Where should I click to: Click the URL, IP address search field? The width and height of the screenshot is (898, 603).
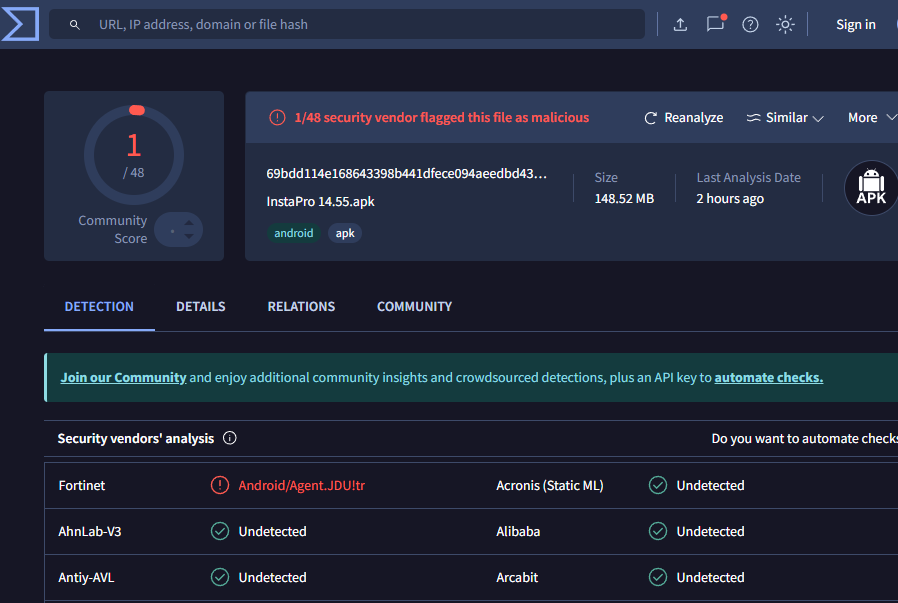pos(360,25)
